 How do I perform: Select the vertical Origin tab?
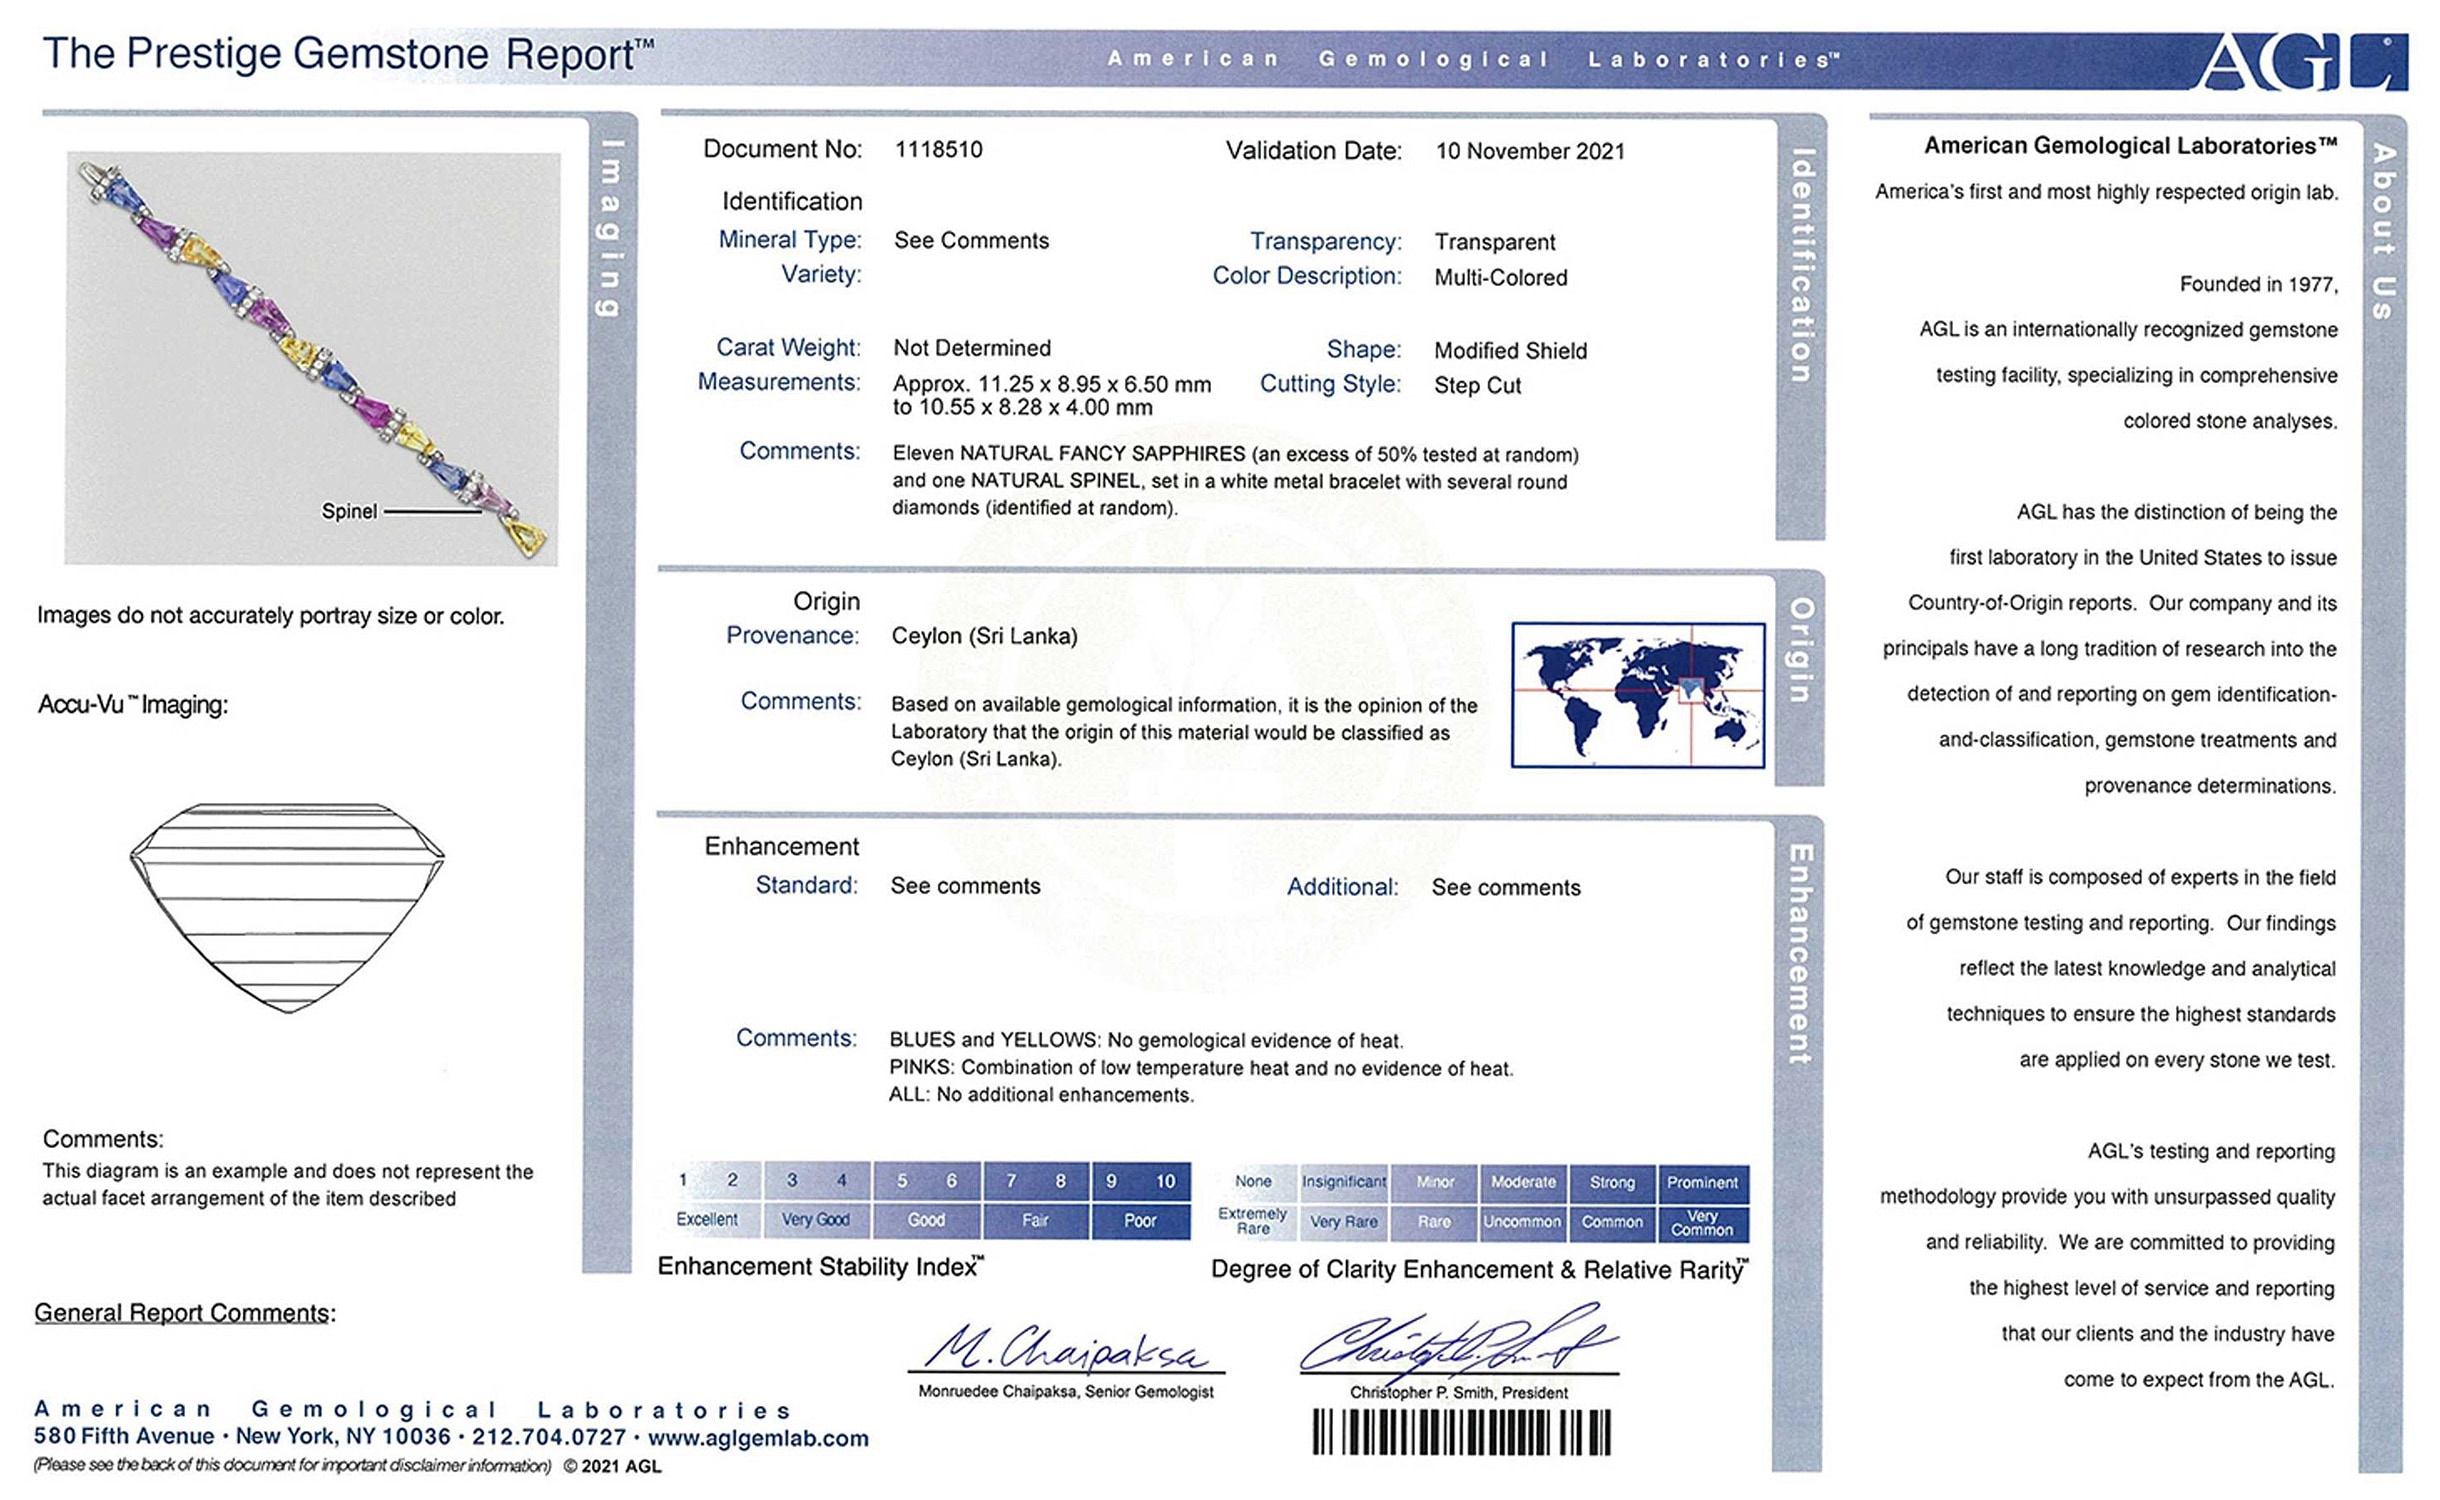(x=1800, y=650)
